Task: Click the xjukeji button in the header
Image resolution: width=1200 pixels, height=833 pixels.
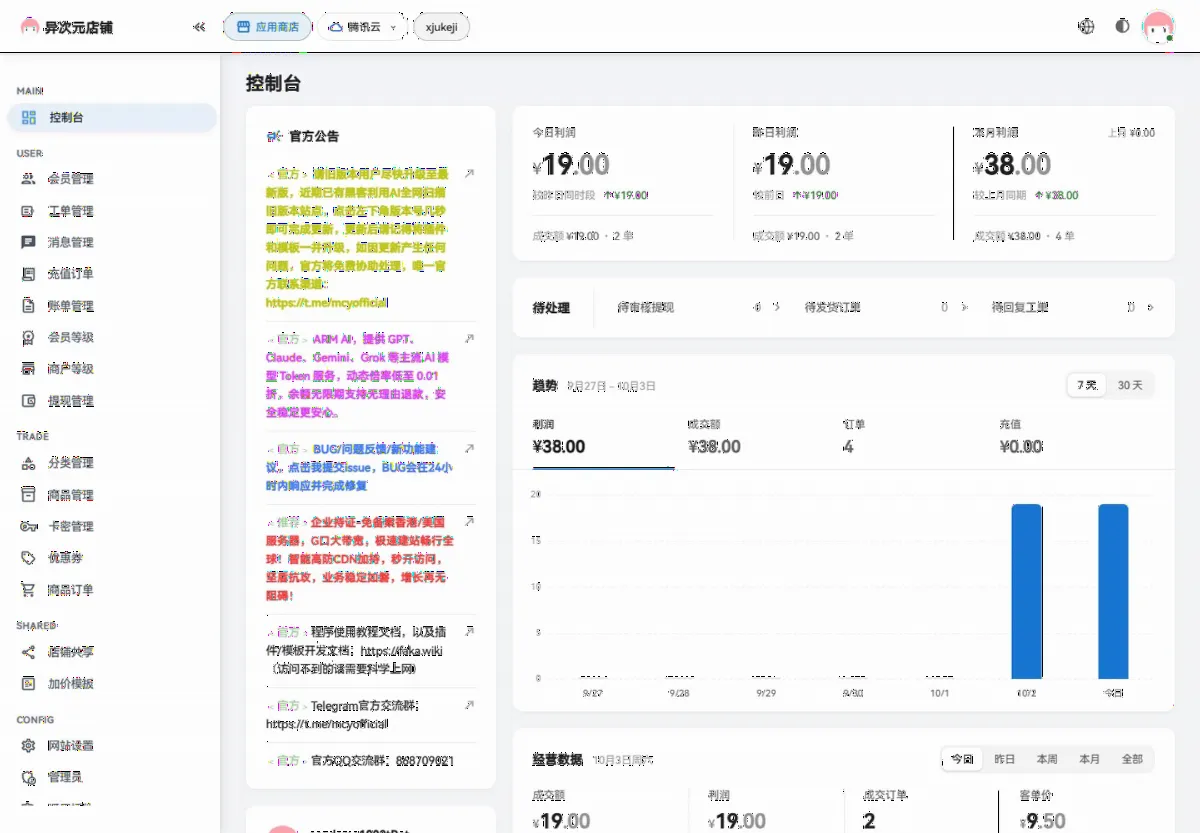Action: pos(441,27)
